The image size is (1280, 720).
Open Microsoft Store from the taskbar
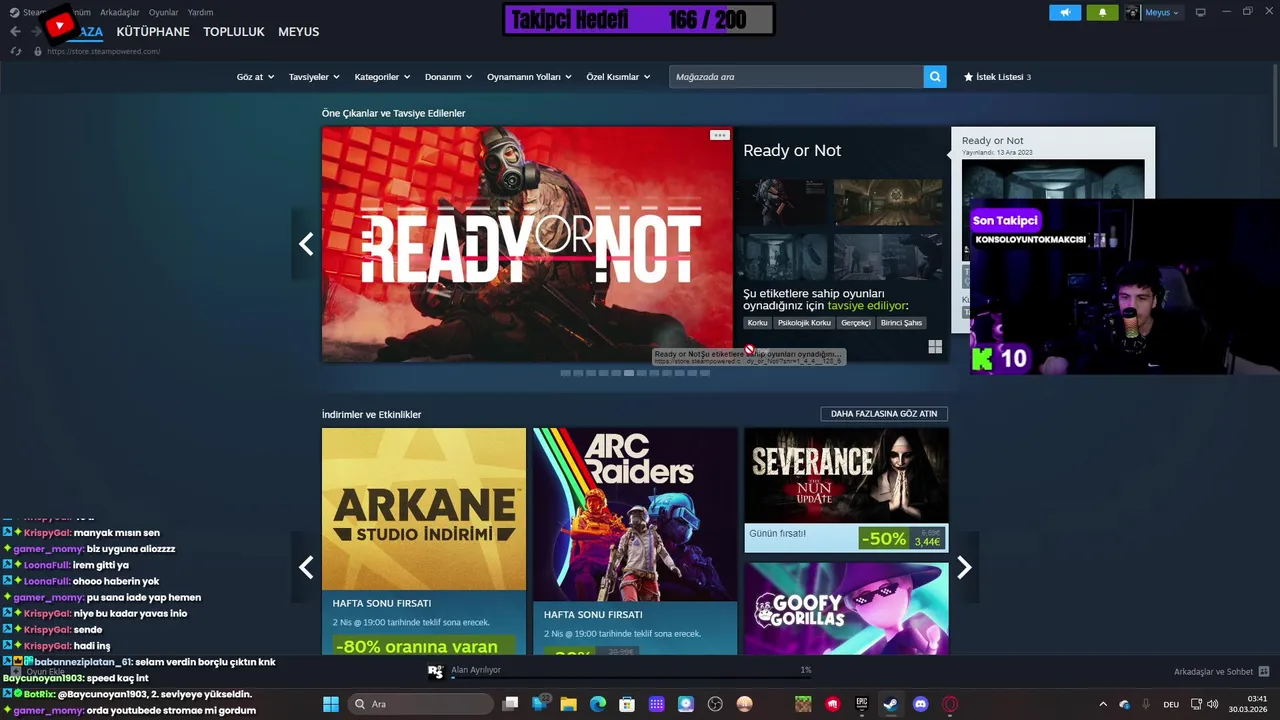[627, 704]
